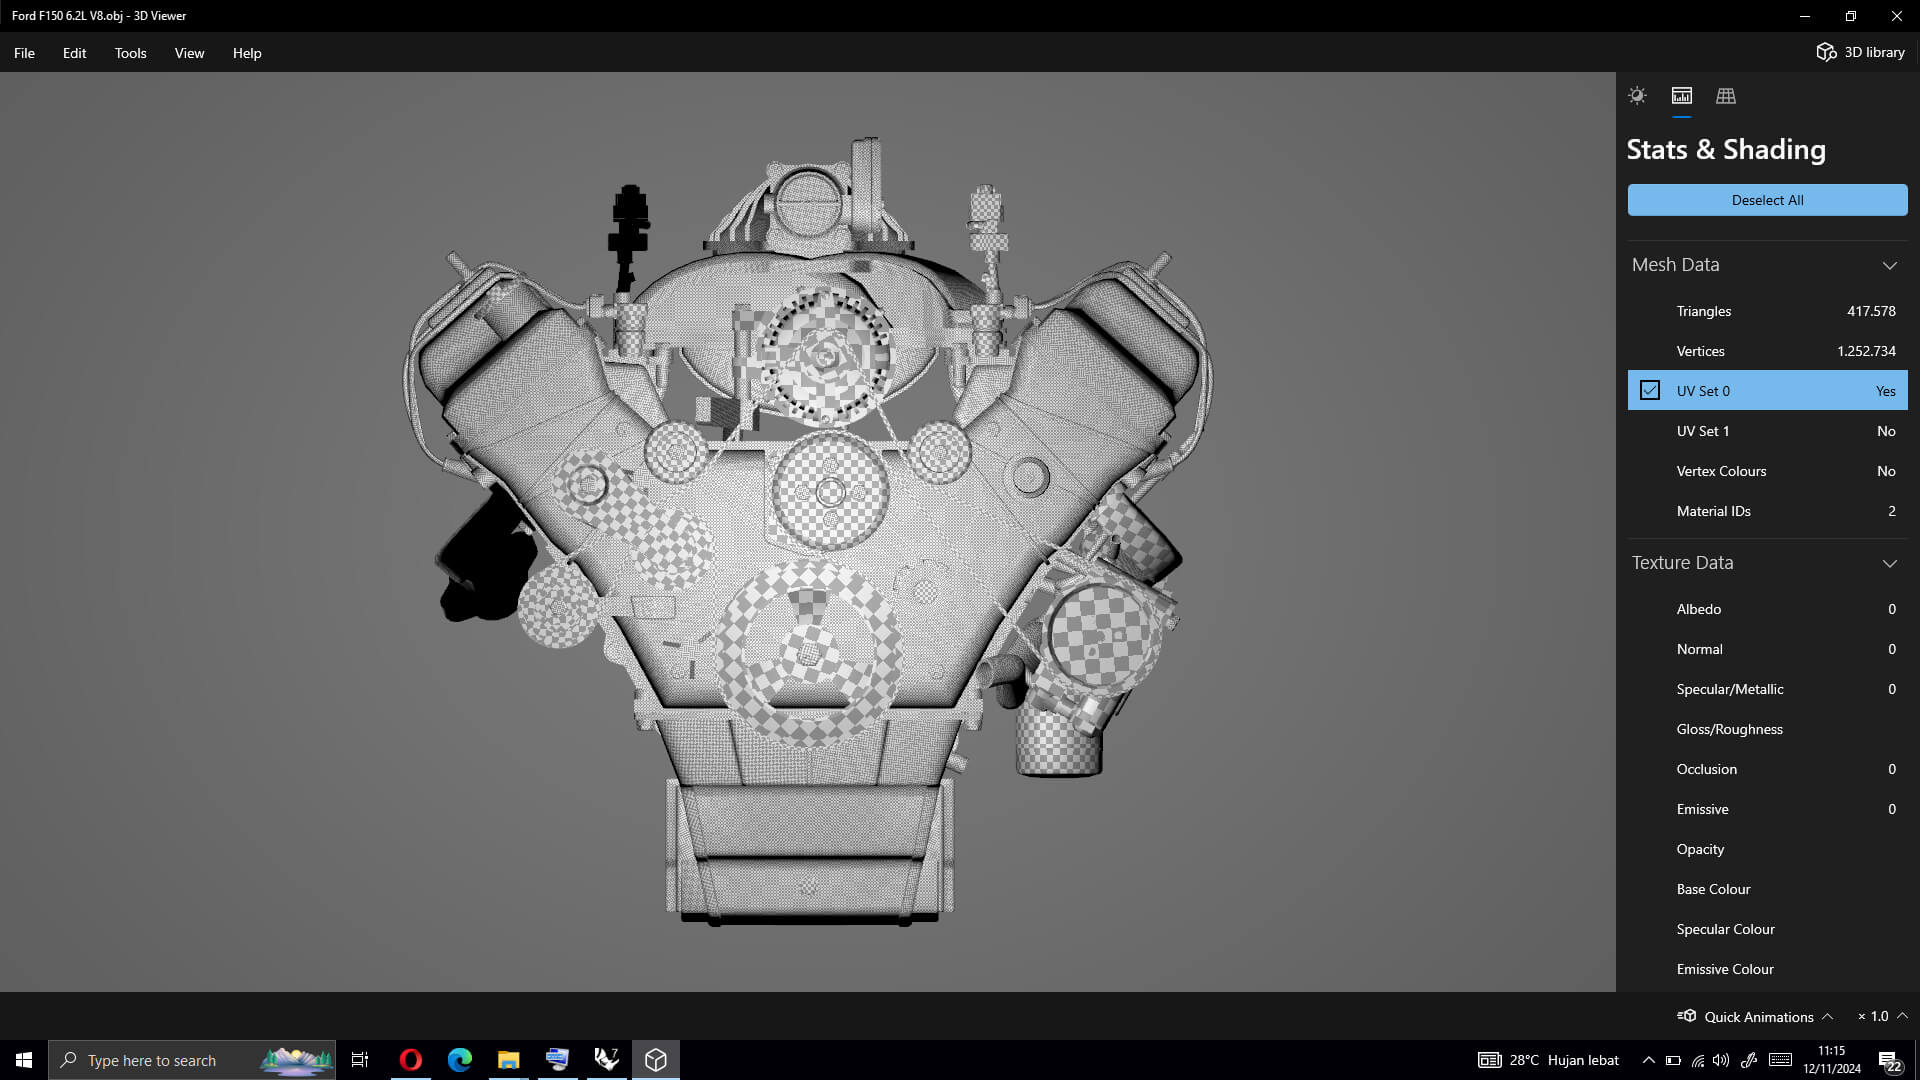Open the View menu
The width and height of the screenshot is (1920, 1080).
click(189, 53)
